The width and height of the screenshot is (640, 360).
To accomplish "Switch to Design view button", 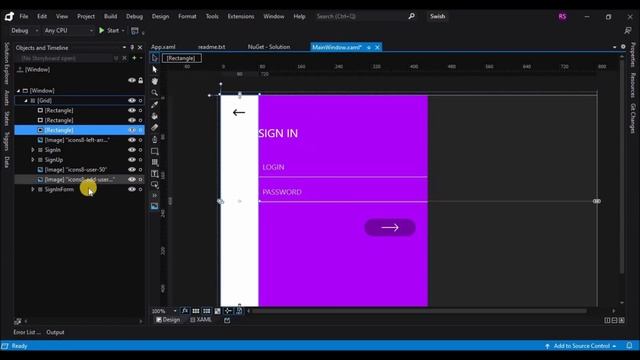I will (168, 320).
